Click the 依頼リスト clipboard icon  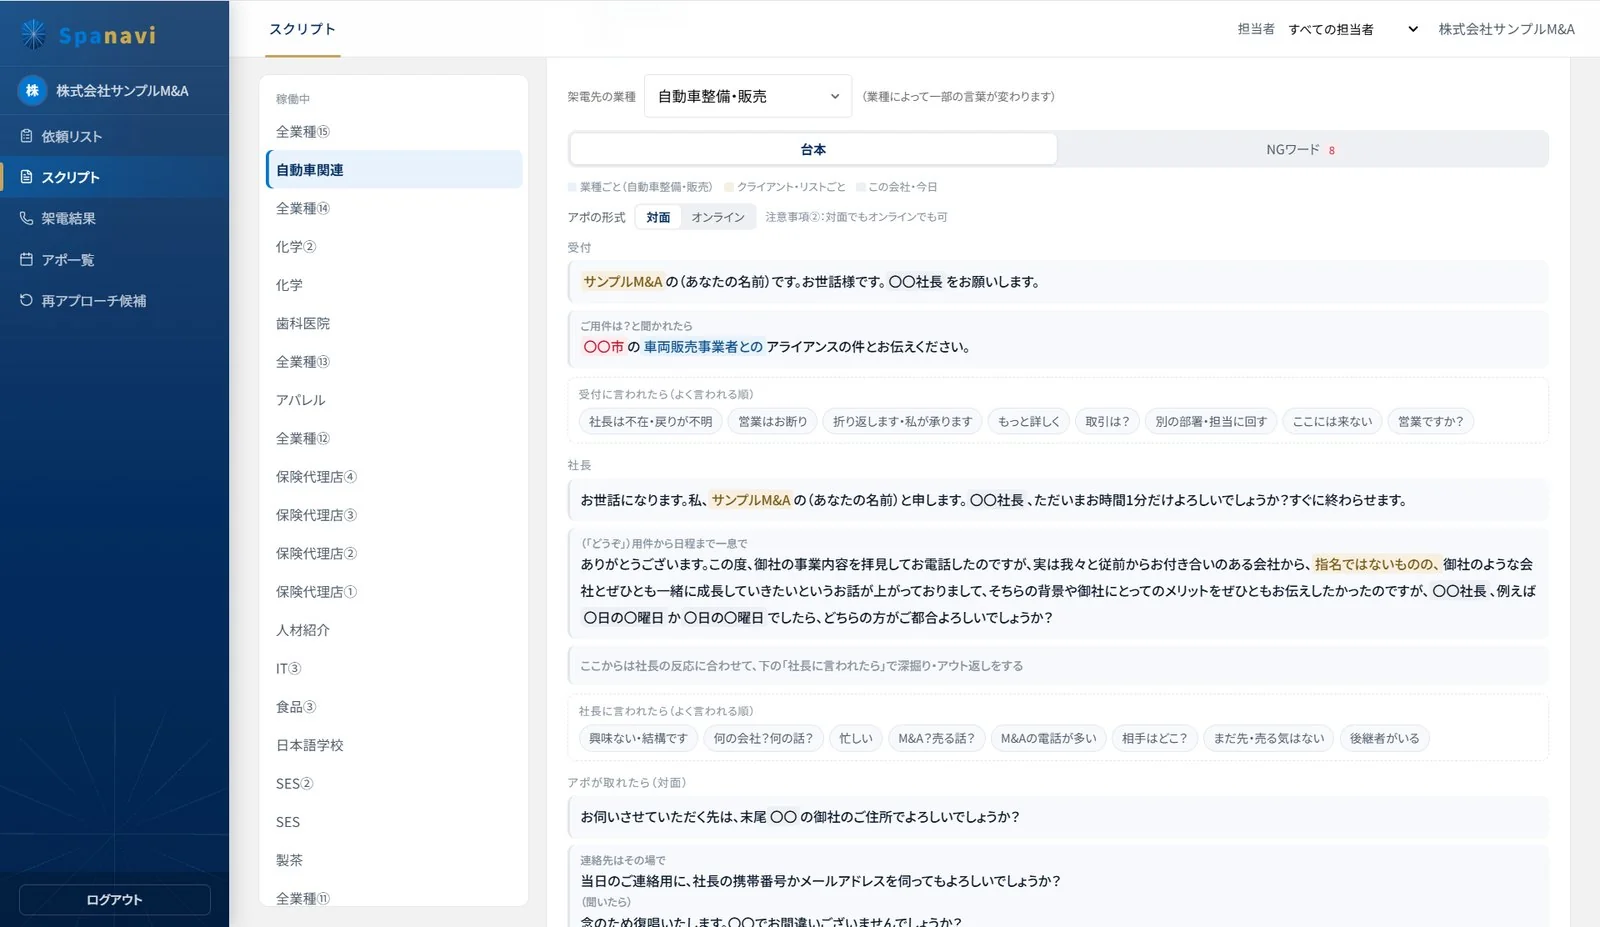[x=27, y=136]
